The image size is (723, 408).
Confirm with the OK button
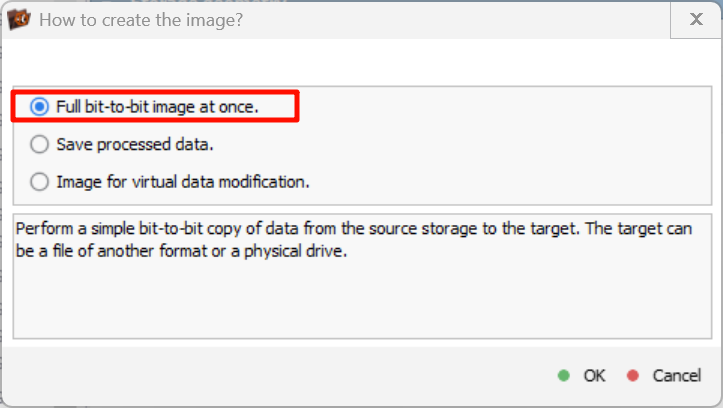pos(594,376)
